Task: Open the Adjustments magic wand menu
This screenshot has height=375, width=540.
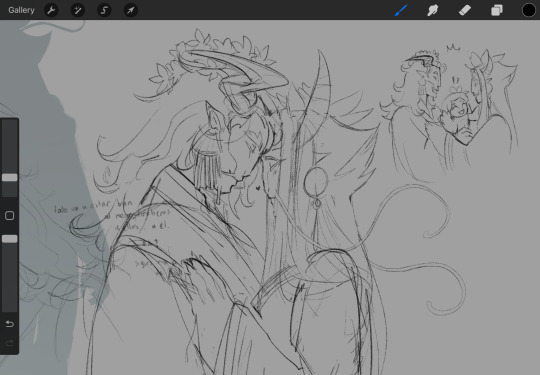Action: [x=77, y=10]
